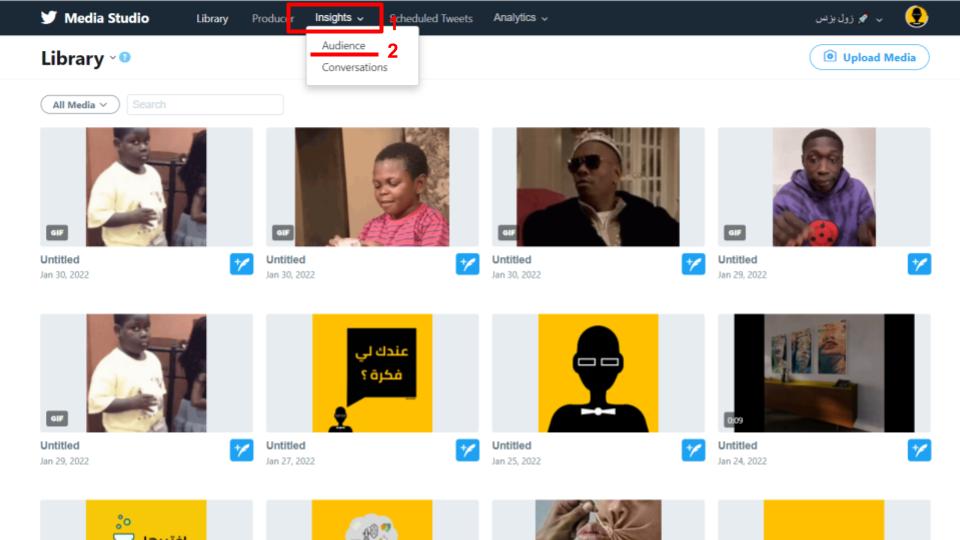The height and width of the screenshot is (540, 960).
Task: Open the Library help info icon
Action: point(125,57)
